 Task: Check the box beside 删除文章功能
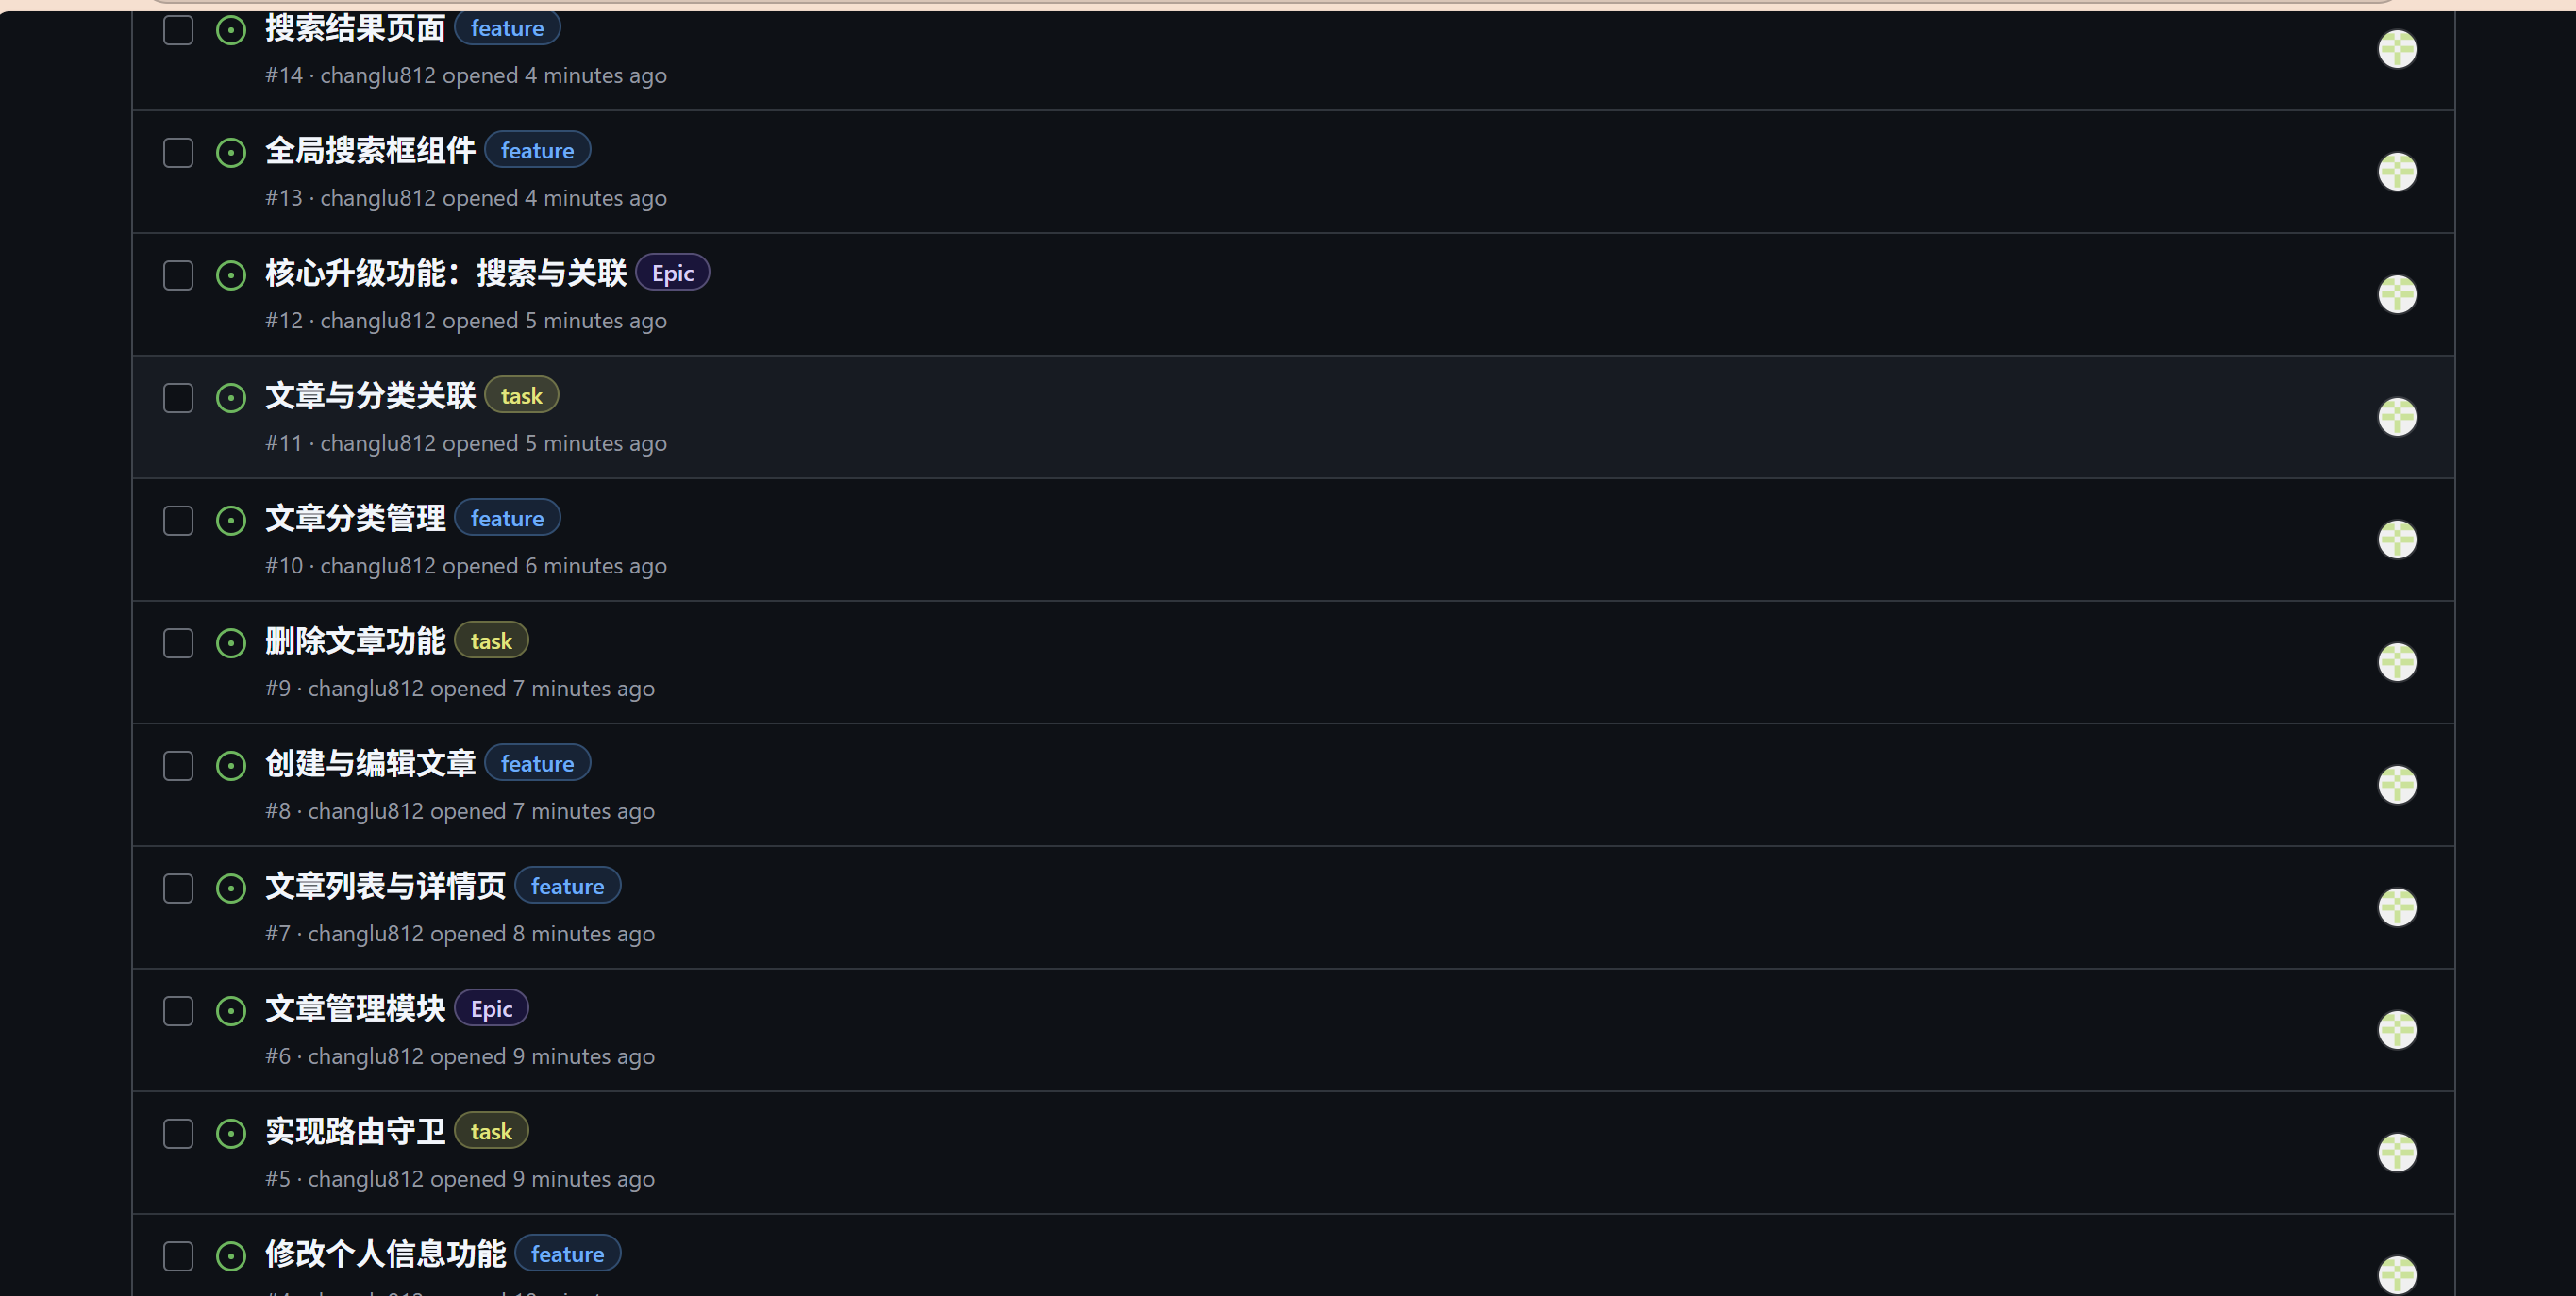pyautogui.click(x=178, y=643)
